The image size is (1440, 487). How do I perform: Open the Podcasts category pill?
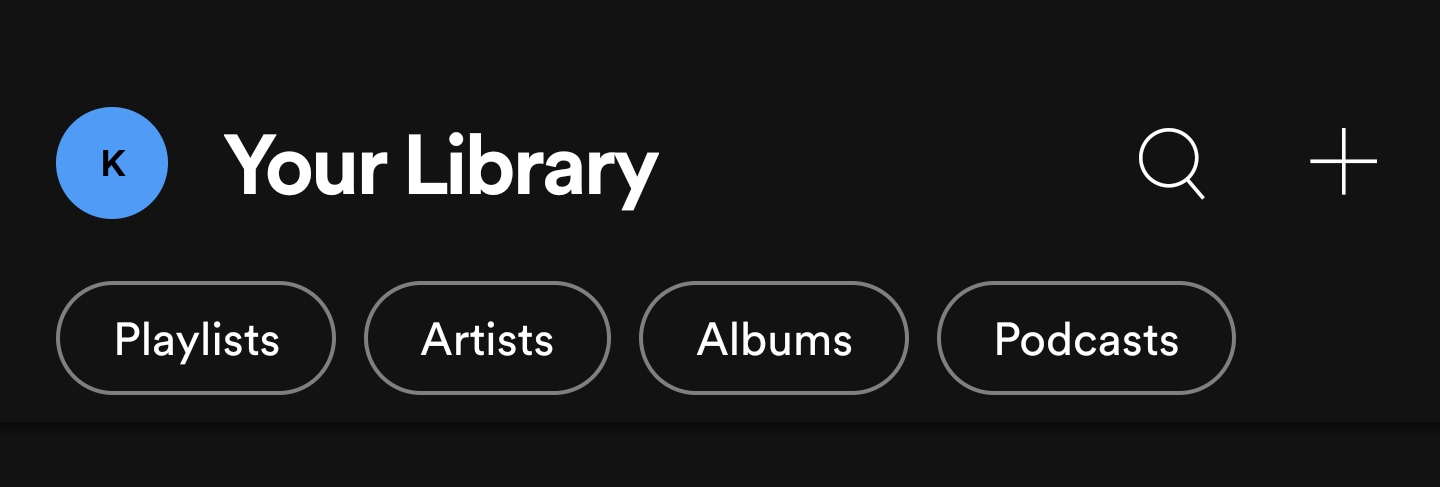point(1086,339)
